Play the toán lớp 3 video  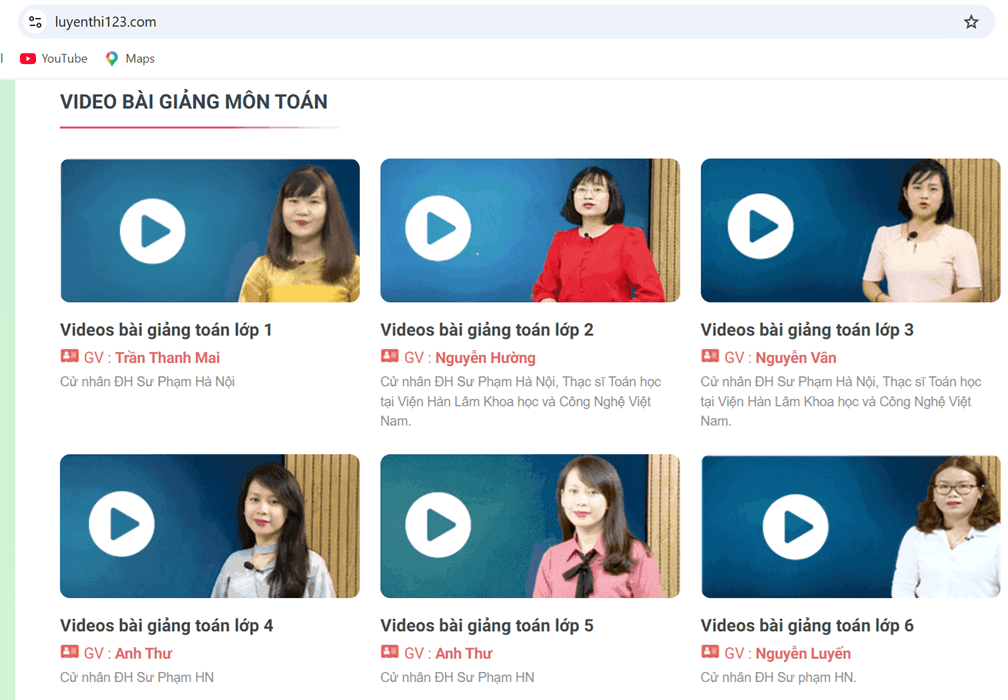point(760,226)
